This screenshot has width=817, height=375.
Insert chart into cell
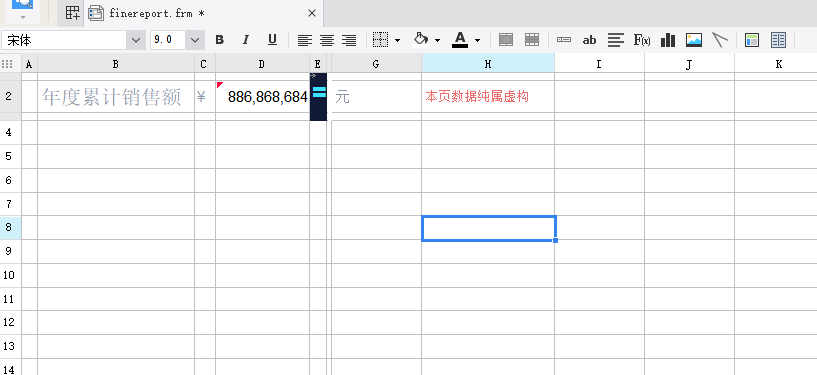pos(668,40)
